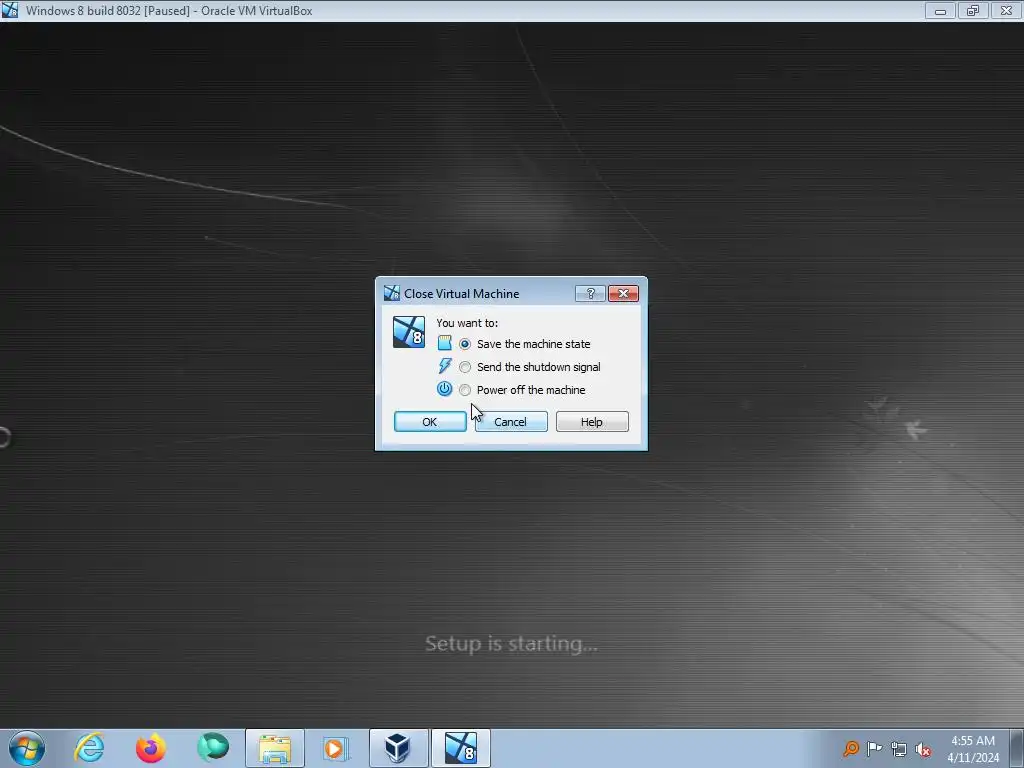Screen dimensions: 1024x768
Task: Open Help from the dialog buttons
Action: (592, 422)
